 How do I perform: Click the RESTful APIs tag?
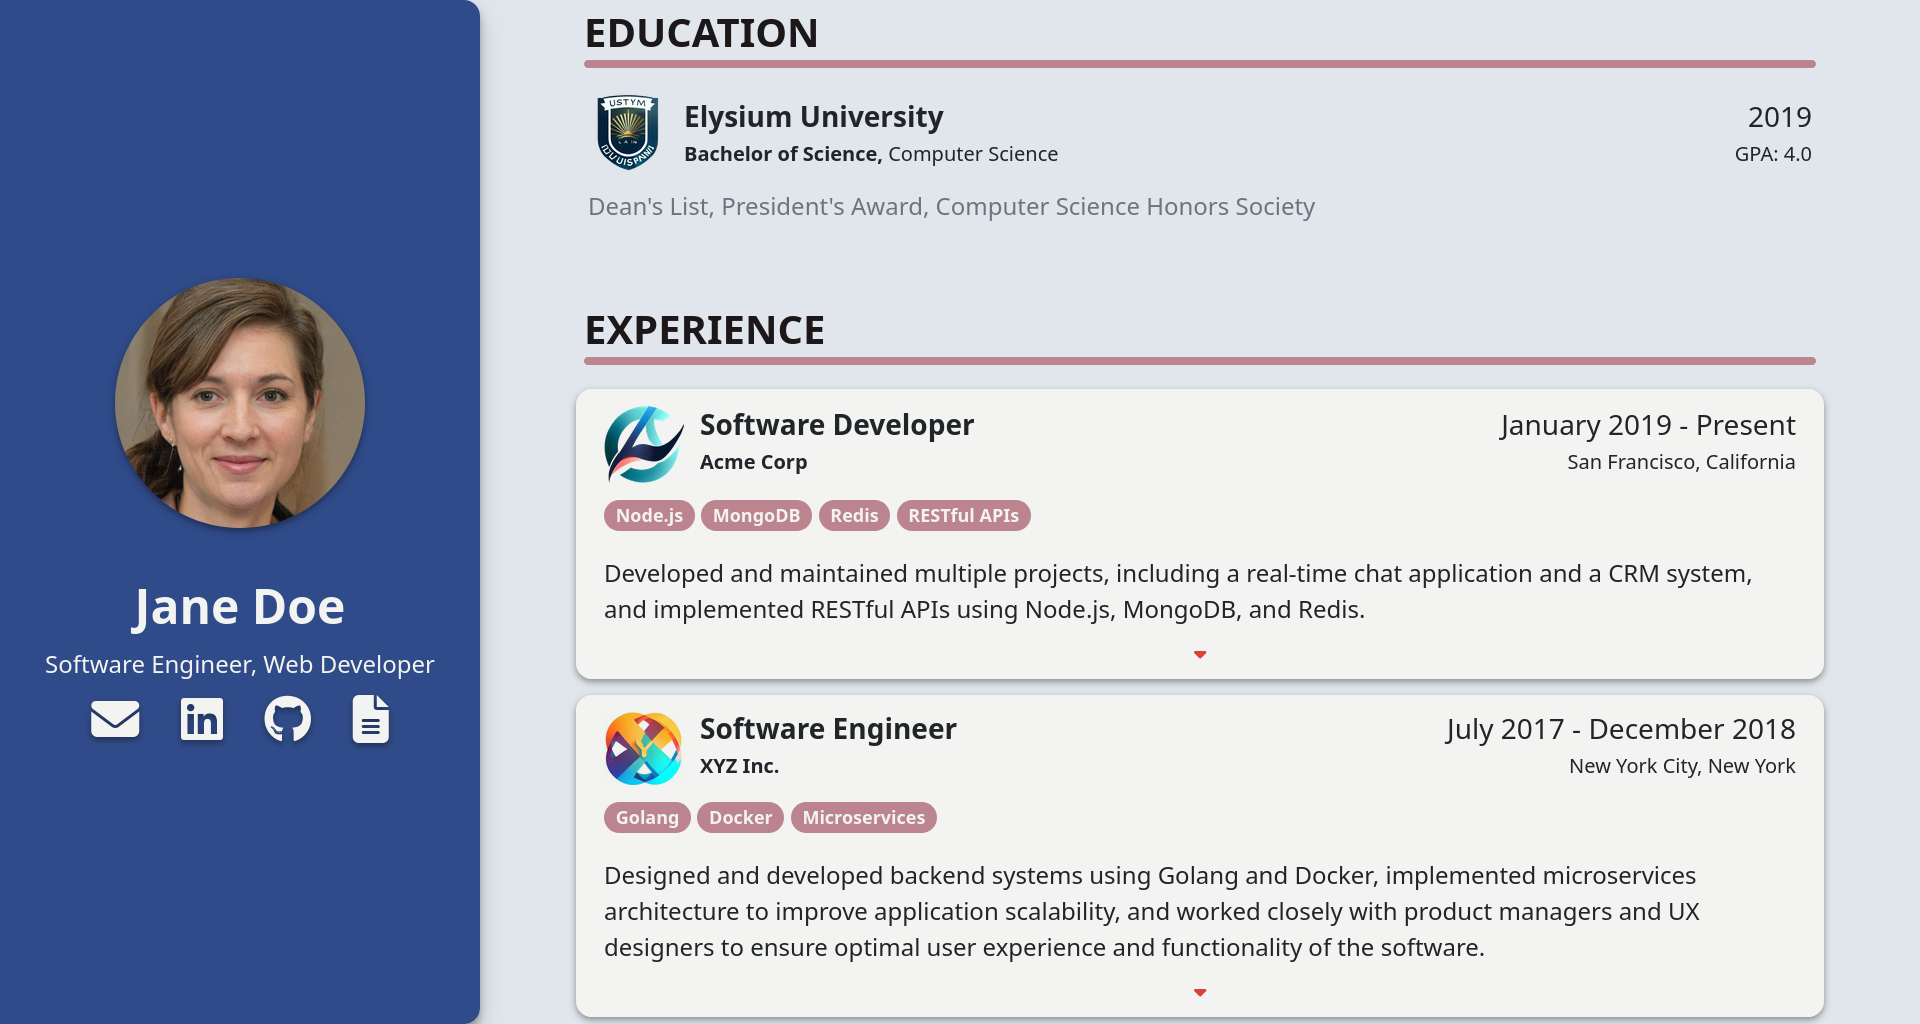(x=963, y=516)
